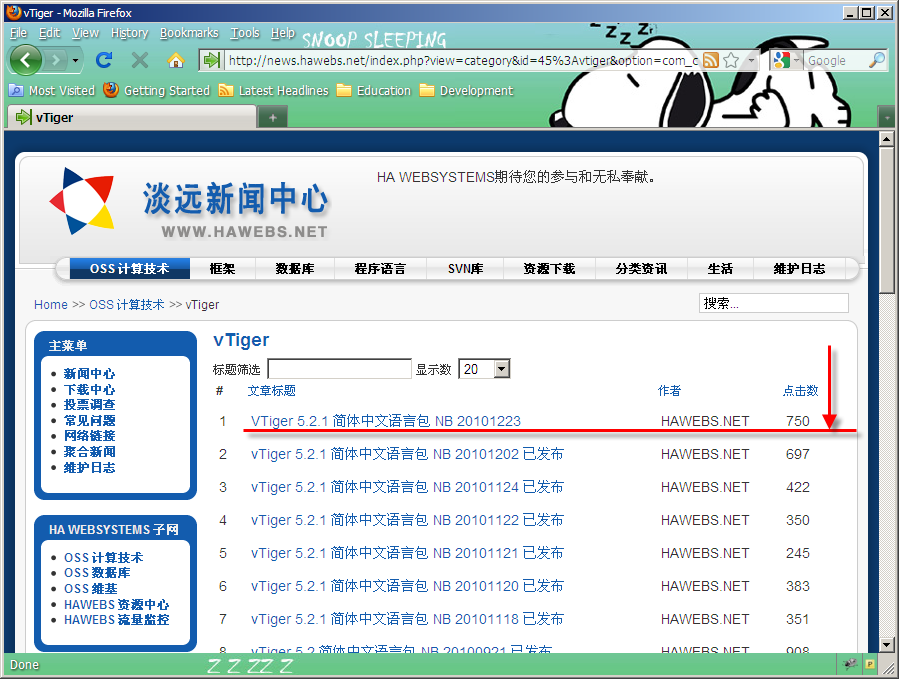Screen dimensions: 899x679
Task: Open the Latest Headlines feed bookmark
Action: [x=273, y=91]
